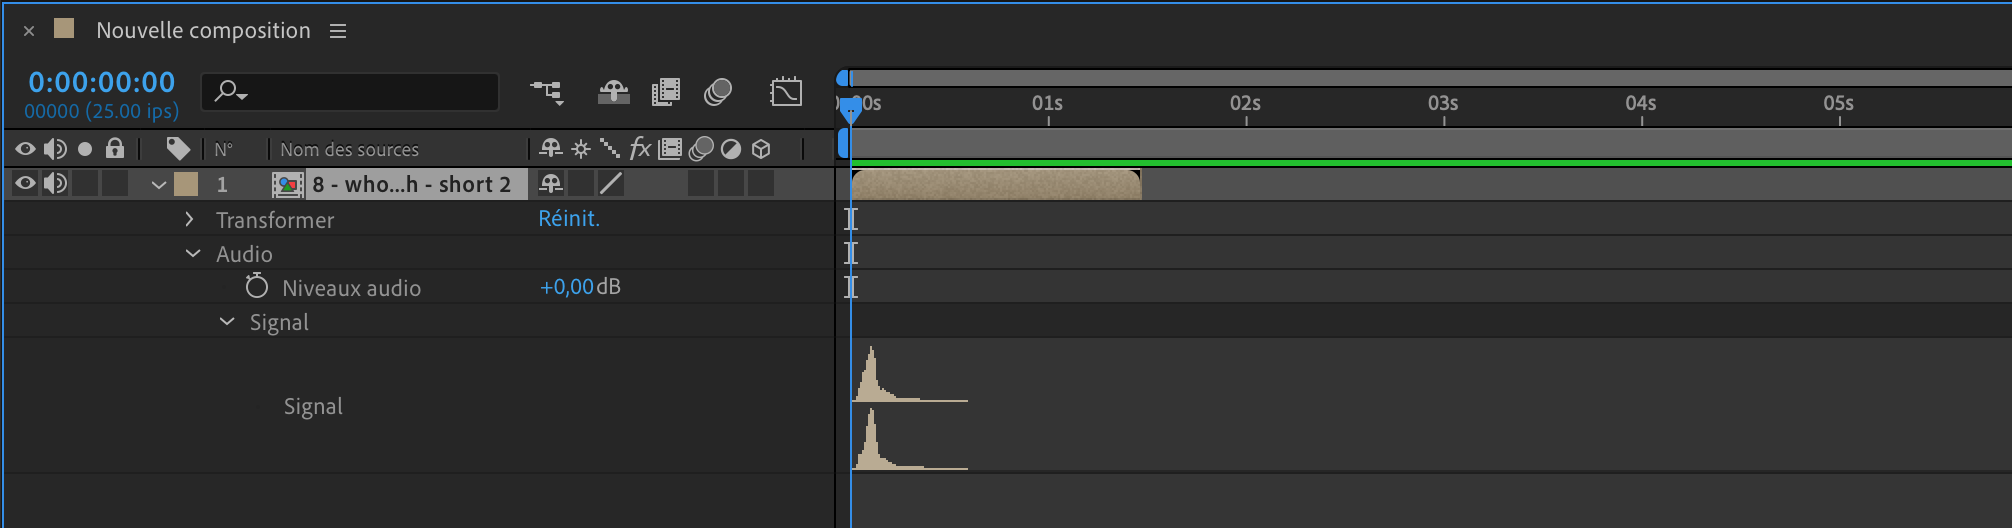2012x528 pixels.
Task: Enable the Niveaux audio stopwatch
Action: (257, 287)
